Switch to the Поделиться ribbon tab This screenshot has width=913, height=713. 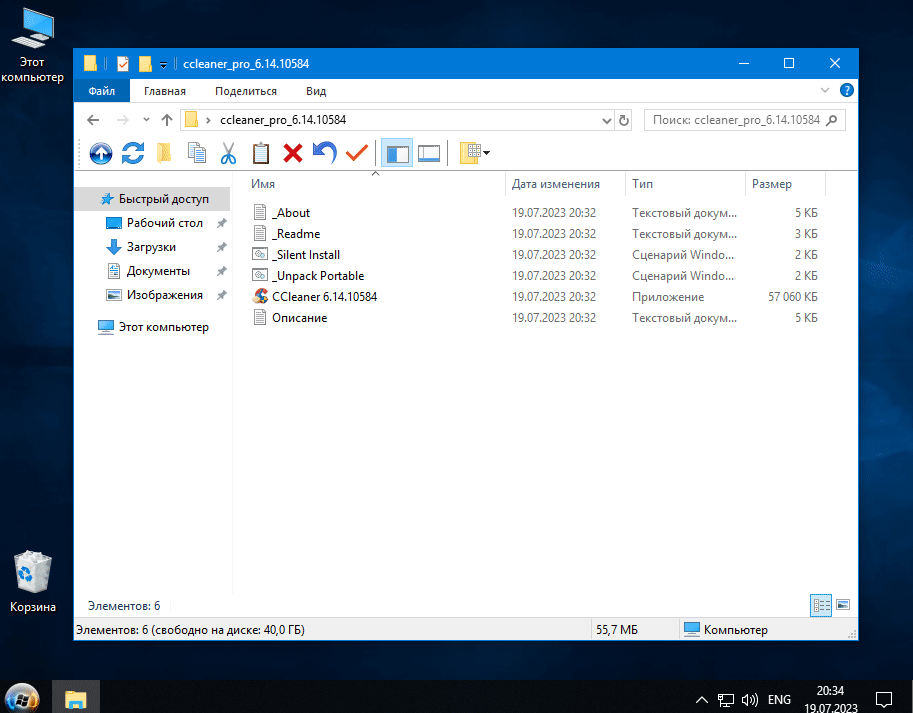pyautogui.click(x=246, y=91)
